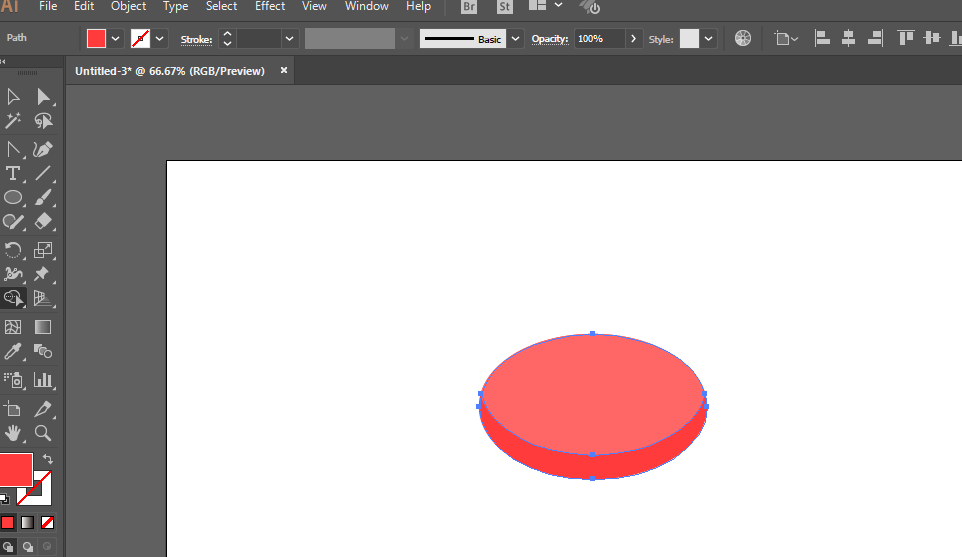Expand the Opacity slider arrow

pyautogui.click(x=633, y=39)
